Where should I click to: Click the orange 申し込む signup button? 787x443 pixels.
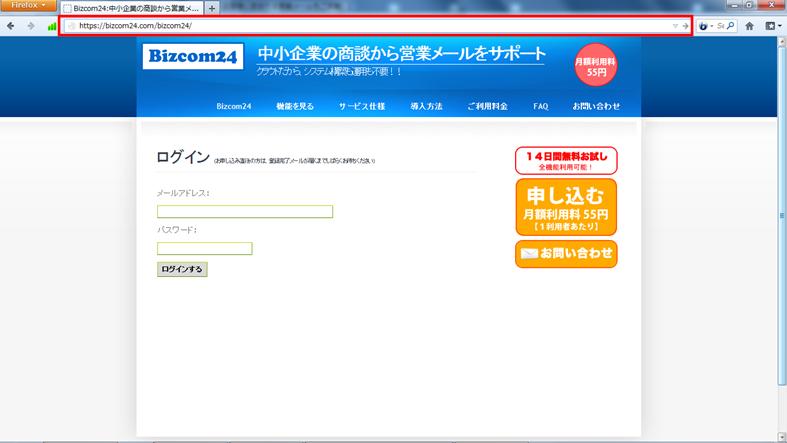coord(566,207)
